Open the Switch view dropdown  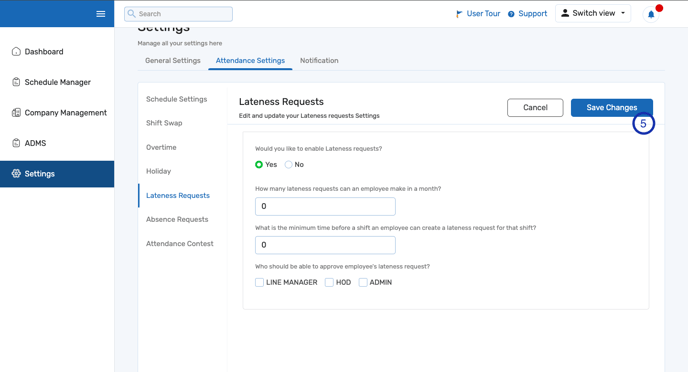point(593,13)
